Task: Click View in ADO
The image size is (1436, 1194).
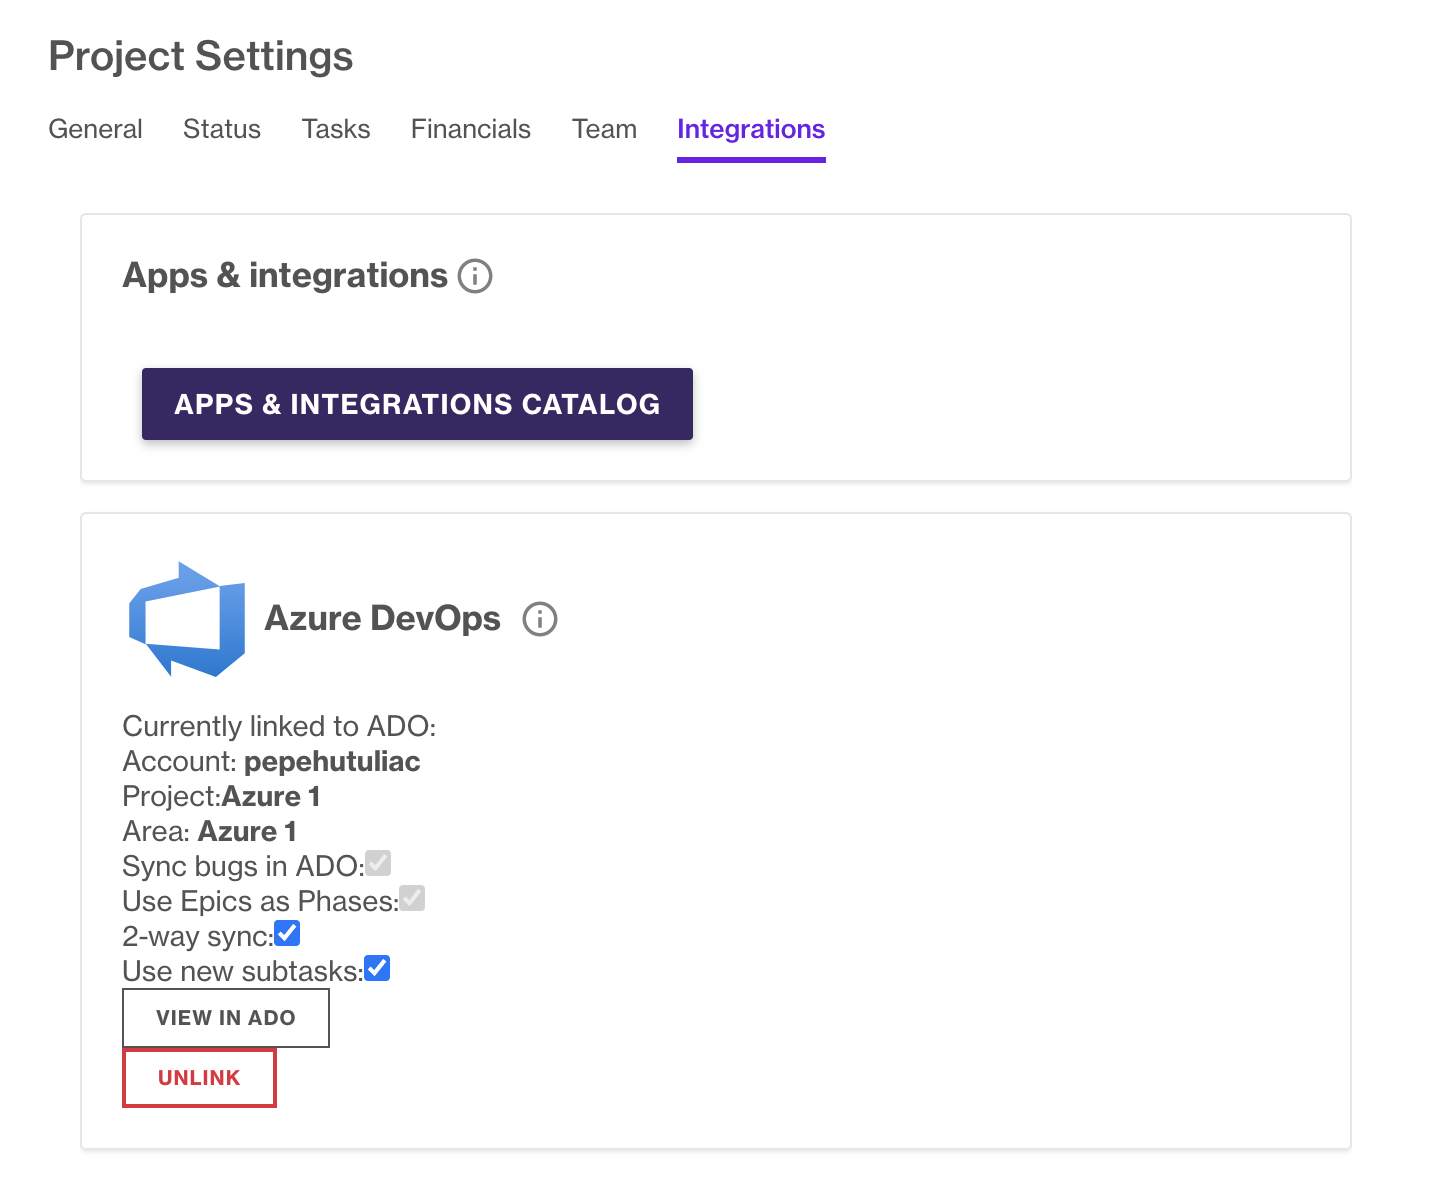Action: pos(225,1017)
